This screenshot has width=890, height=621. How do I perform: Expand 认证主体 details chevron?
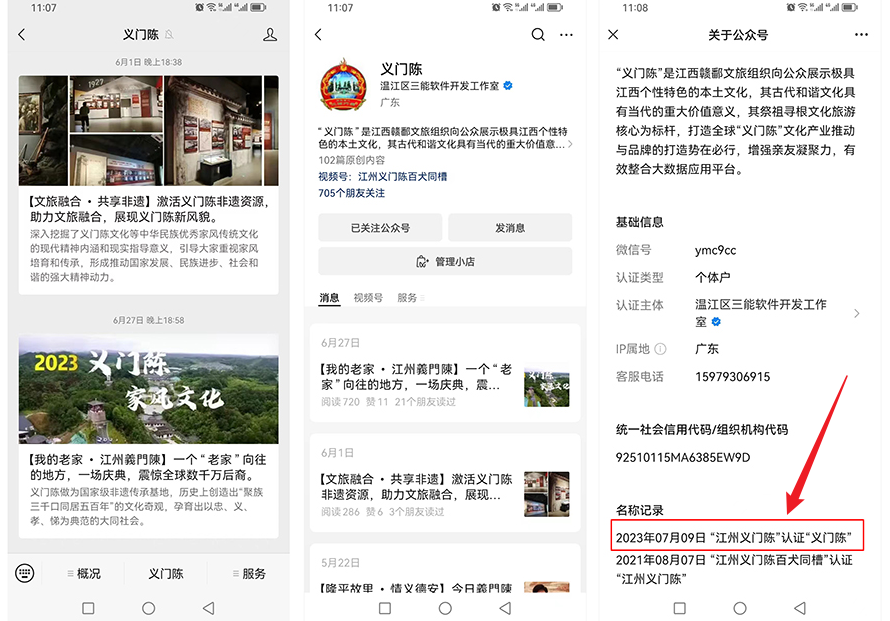click(857, 314)
